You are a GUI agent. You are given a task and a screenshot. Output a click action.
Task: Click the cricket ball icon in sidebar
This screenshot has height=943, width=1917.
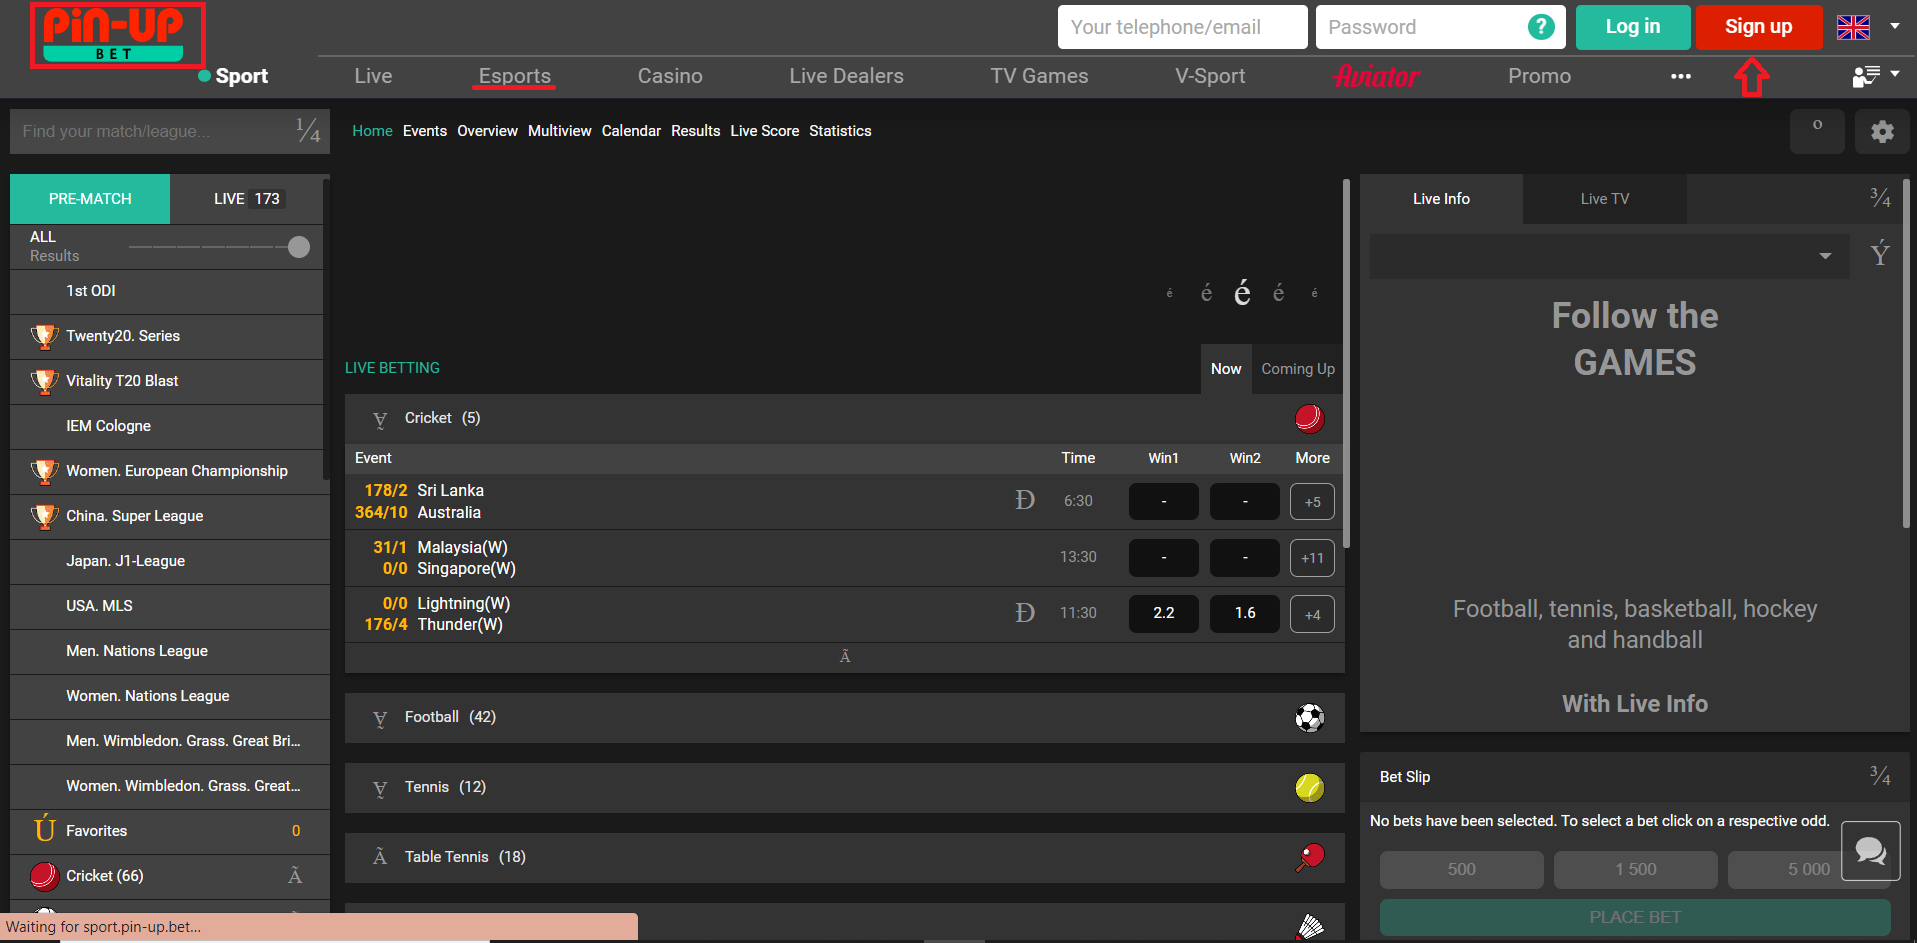pos(44,876)
